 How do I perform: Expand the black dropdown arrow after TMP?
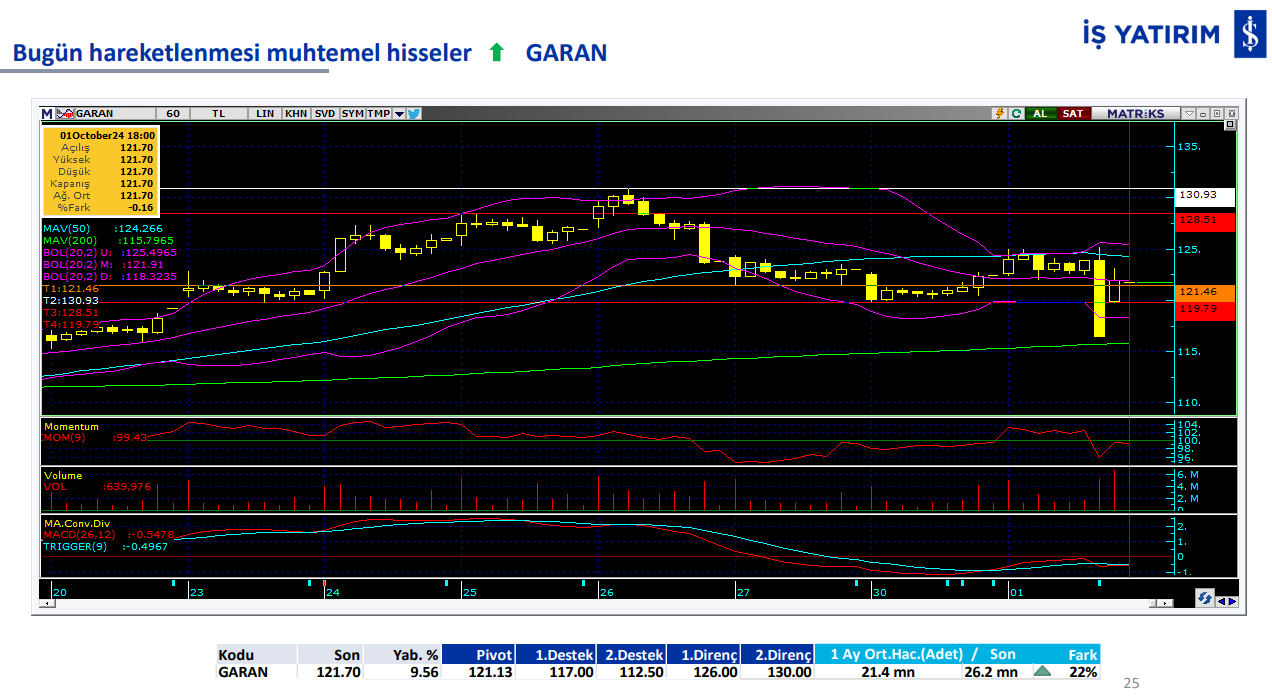tap(399, 113)
